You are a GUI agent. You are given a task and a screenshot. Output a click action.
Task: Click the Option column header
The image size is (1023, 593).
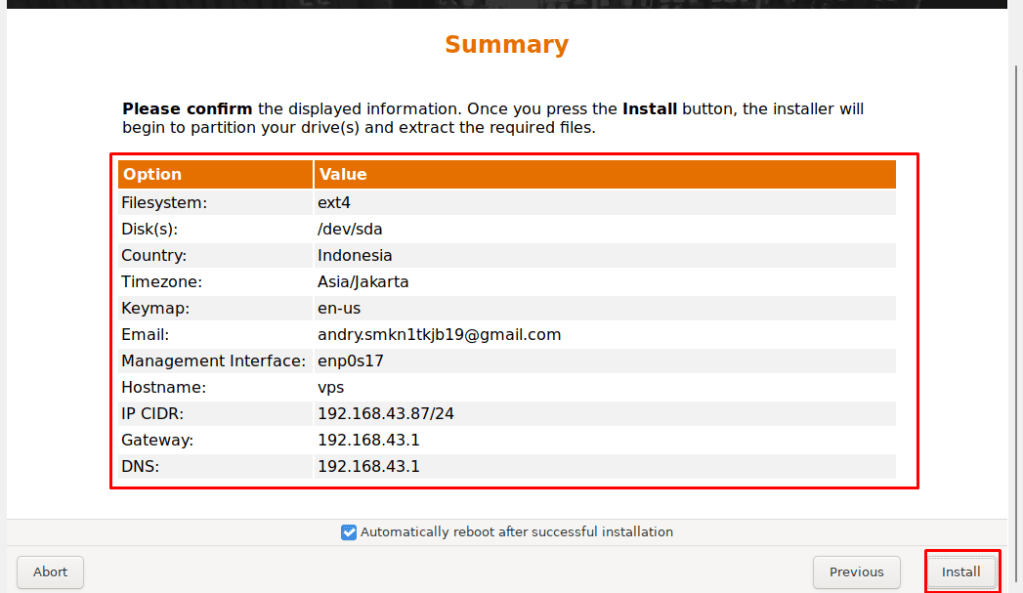coord(152,174)
